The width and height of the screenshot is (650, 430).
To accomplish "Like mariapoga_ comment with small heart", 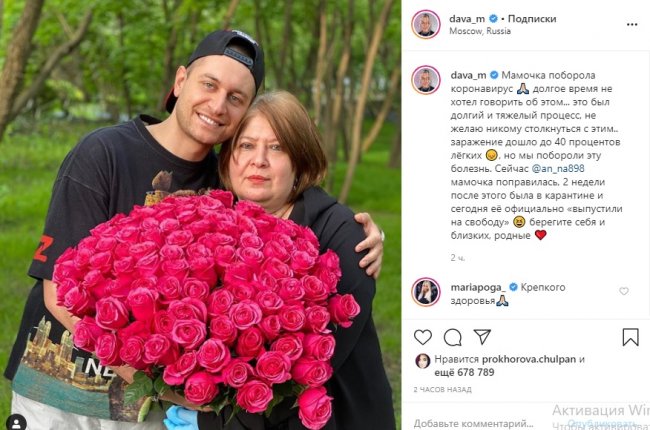I will [624, 291].
